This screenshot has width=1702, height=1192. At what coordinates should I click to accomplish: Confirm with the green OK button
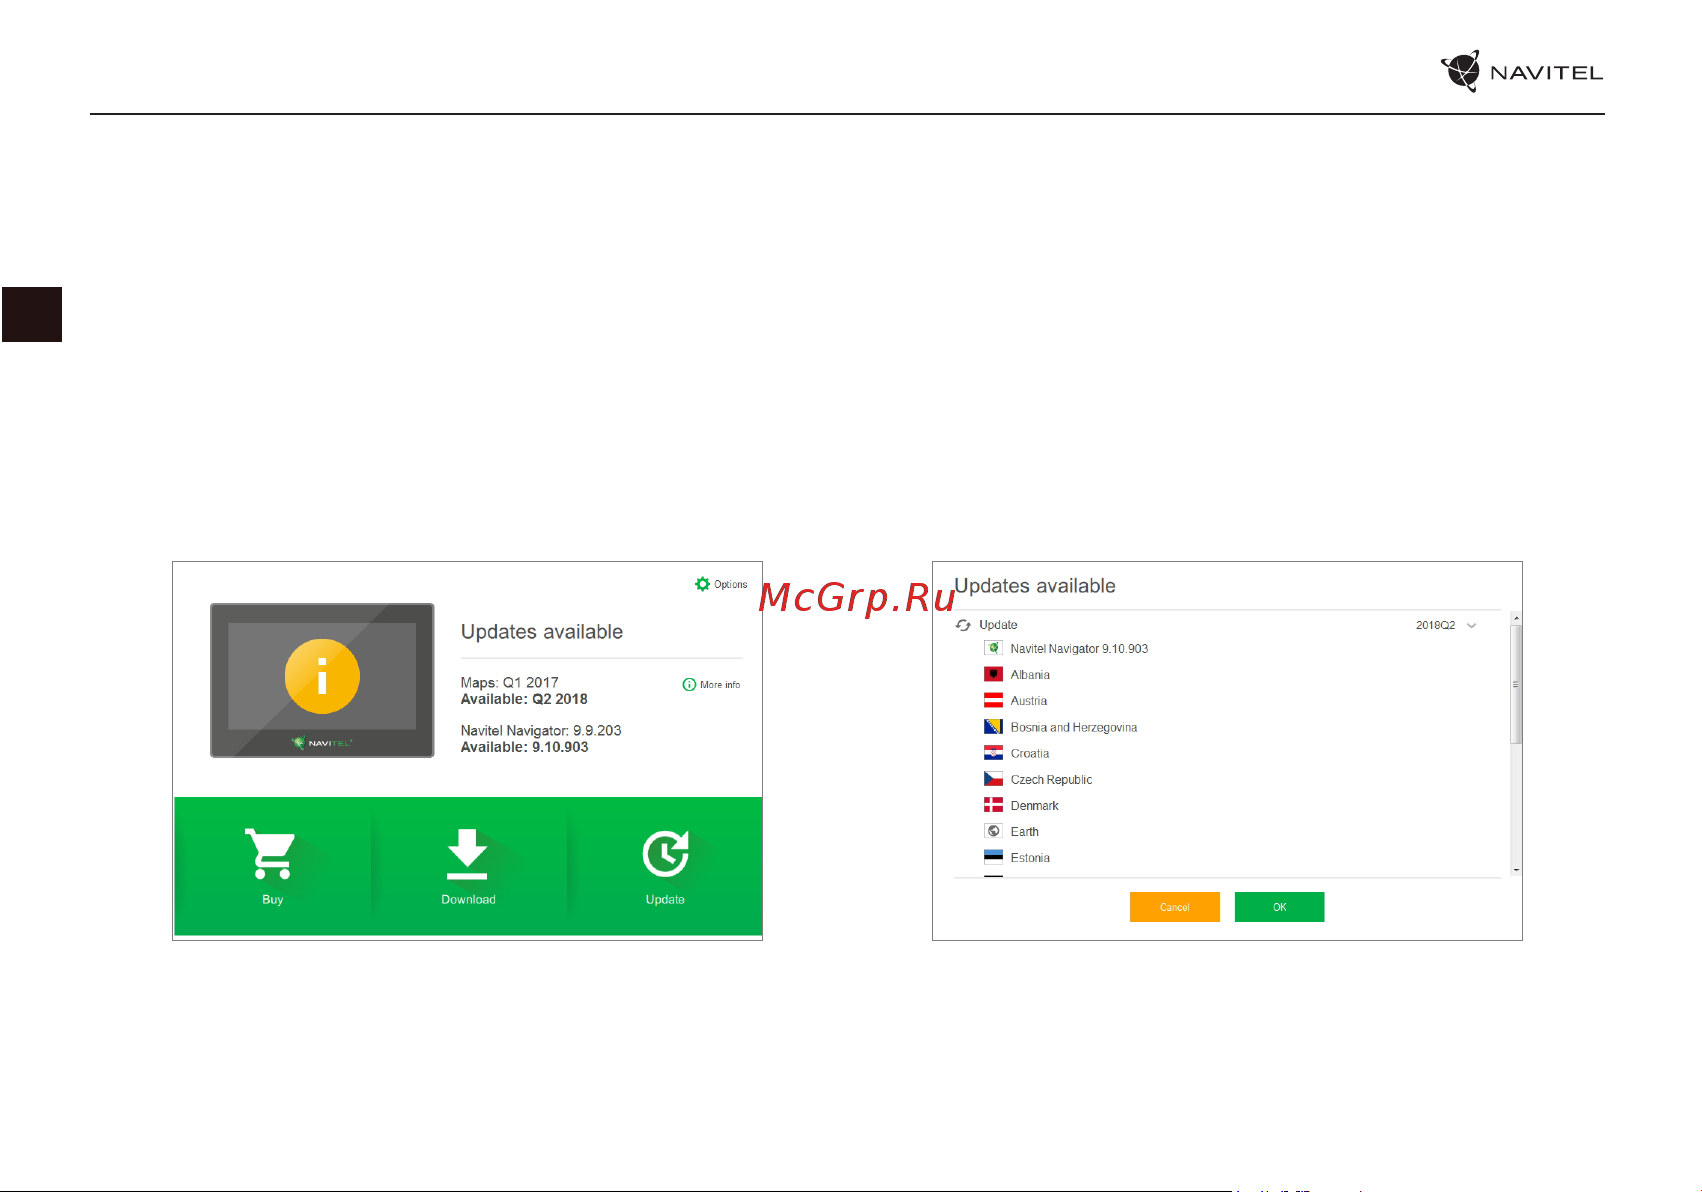pyautogui.click(x=1279, y=907)
